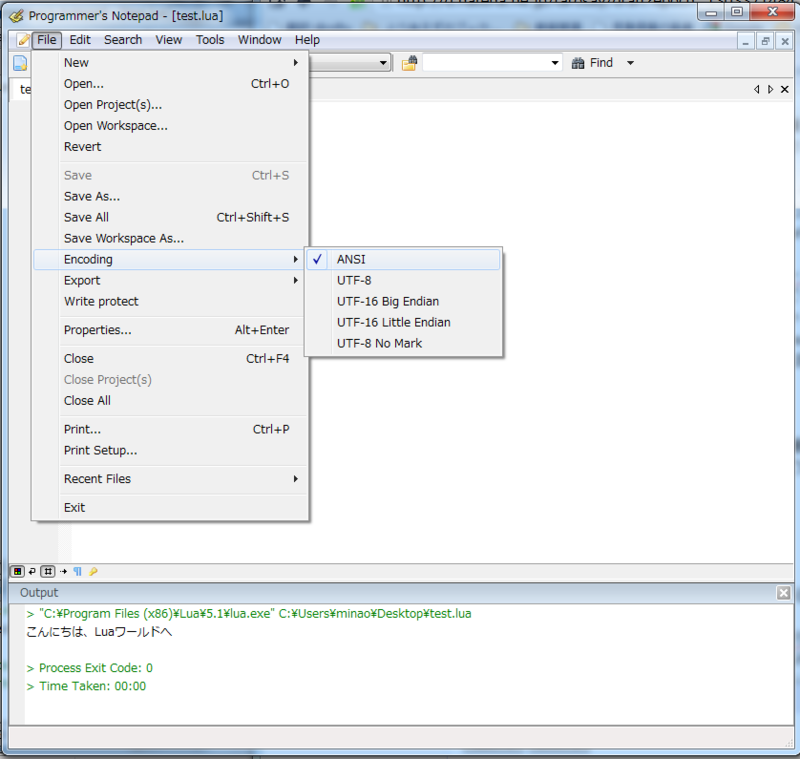Open the search text combo box dropdown
The width and height of the screenshot is (800, 759).
pyautogui.click(x=555, y=63)
